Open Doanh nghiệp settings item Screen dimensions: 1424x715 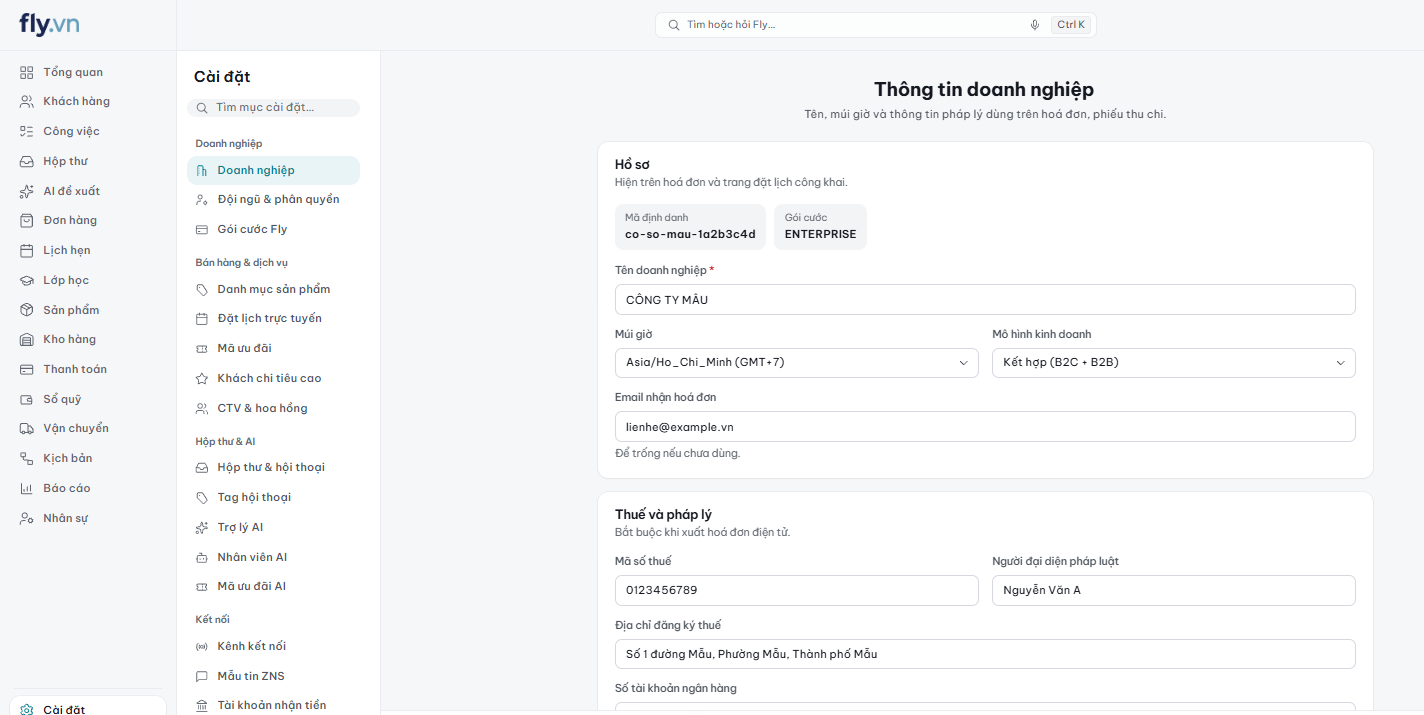point(273,170)
